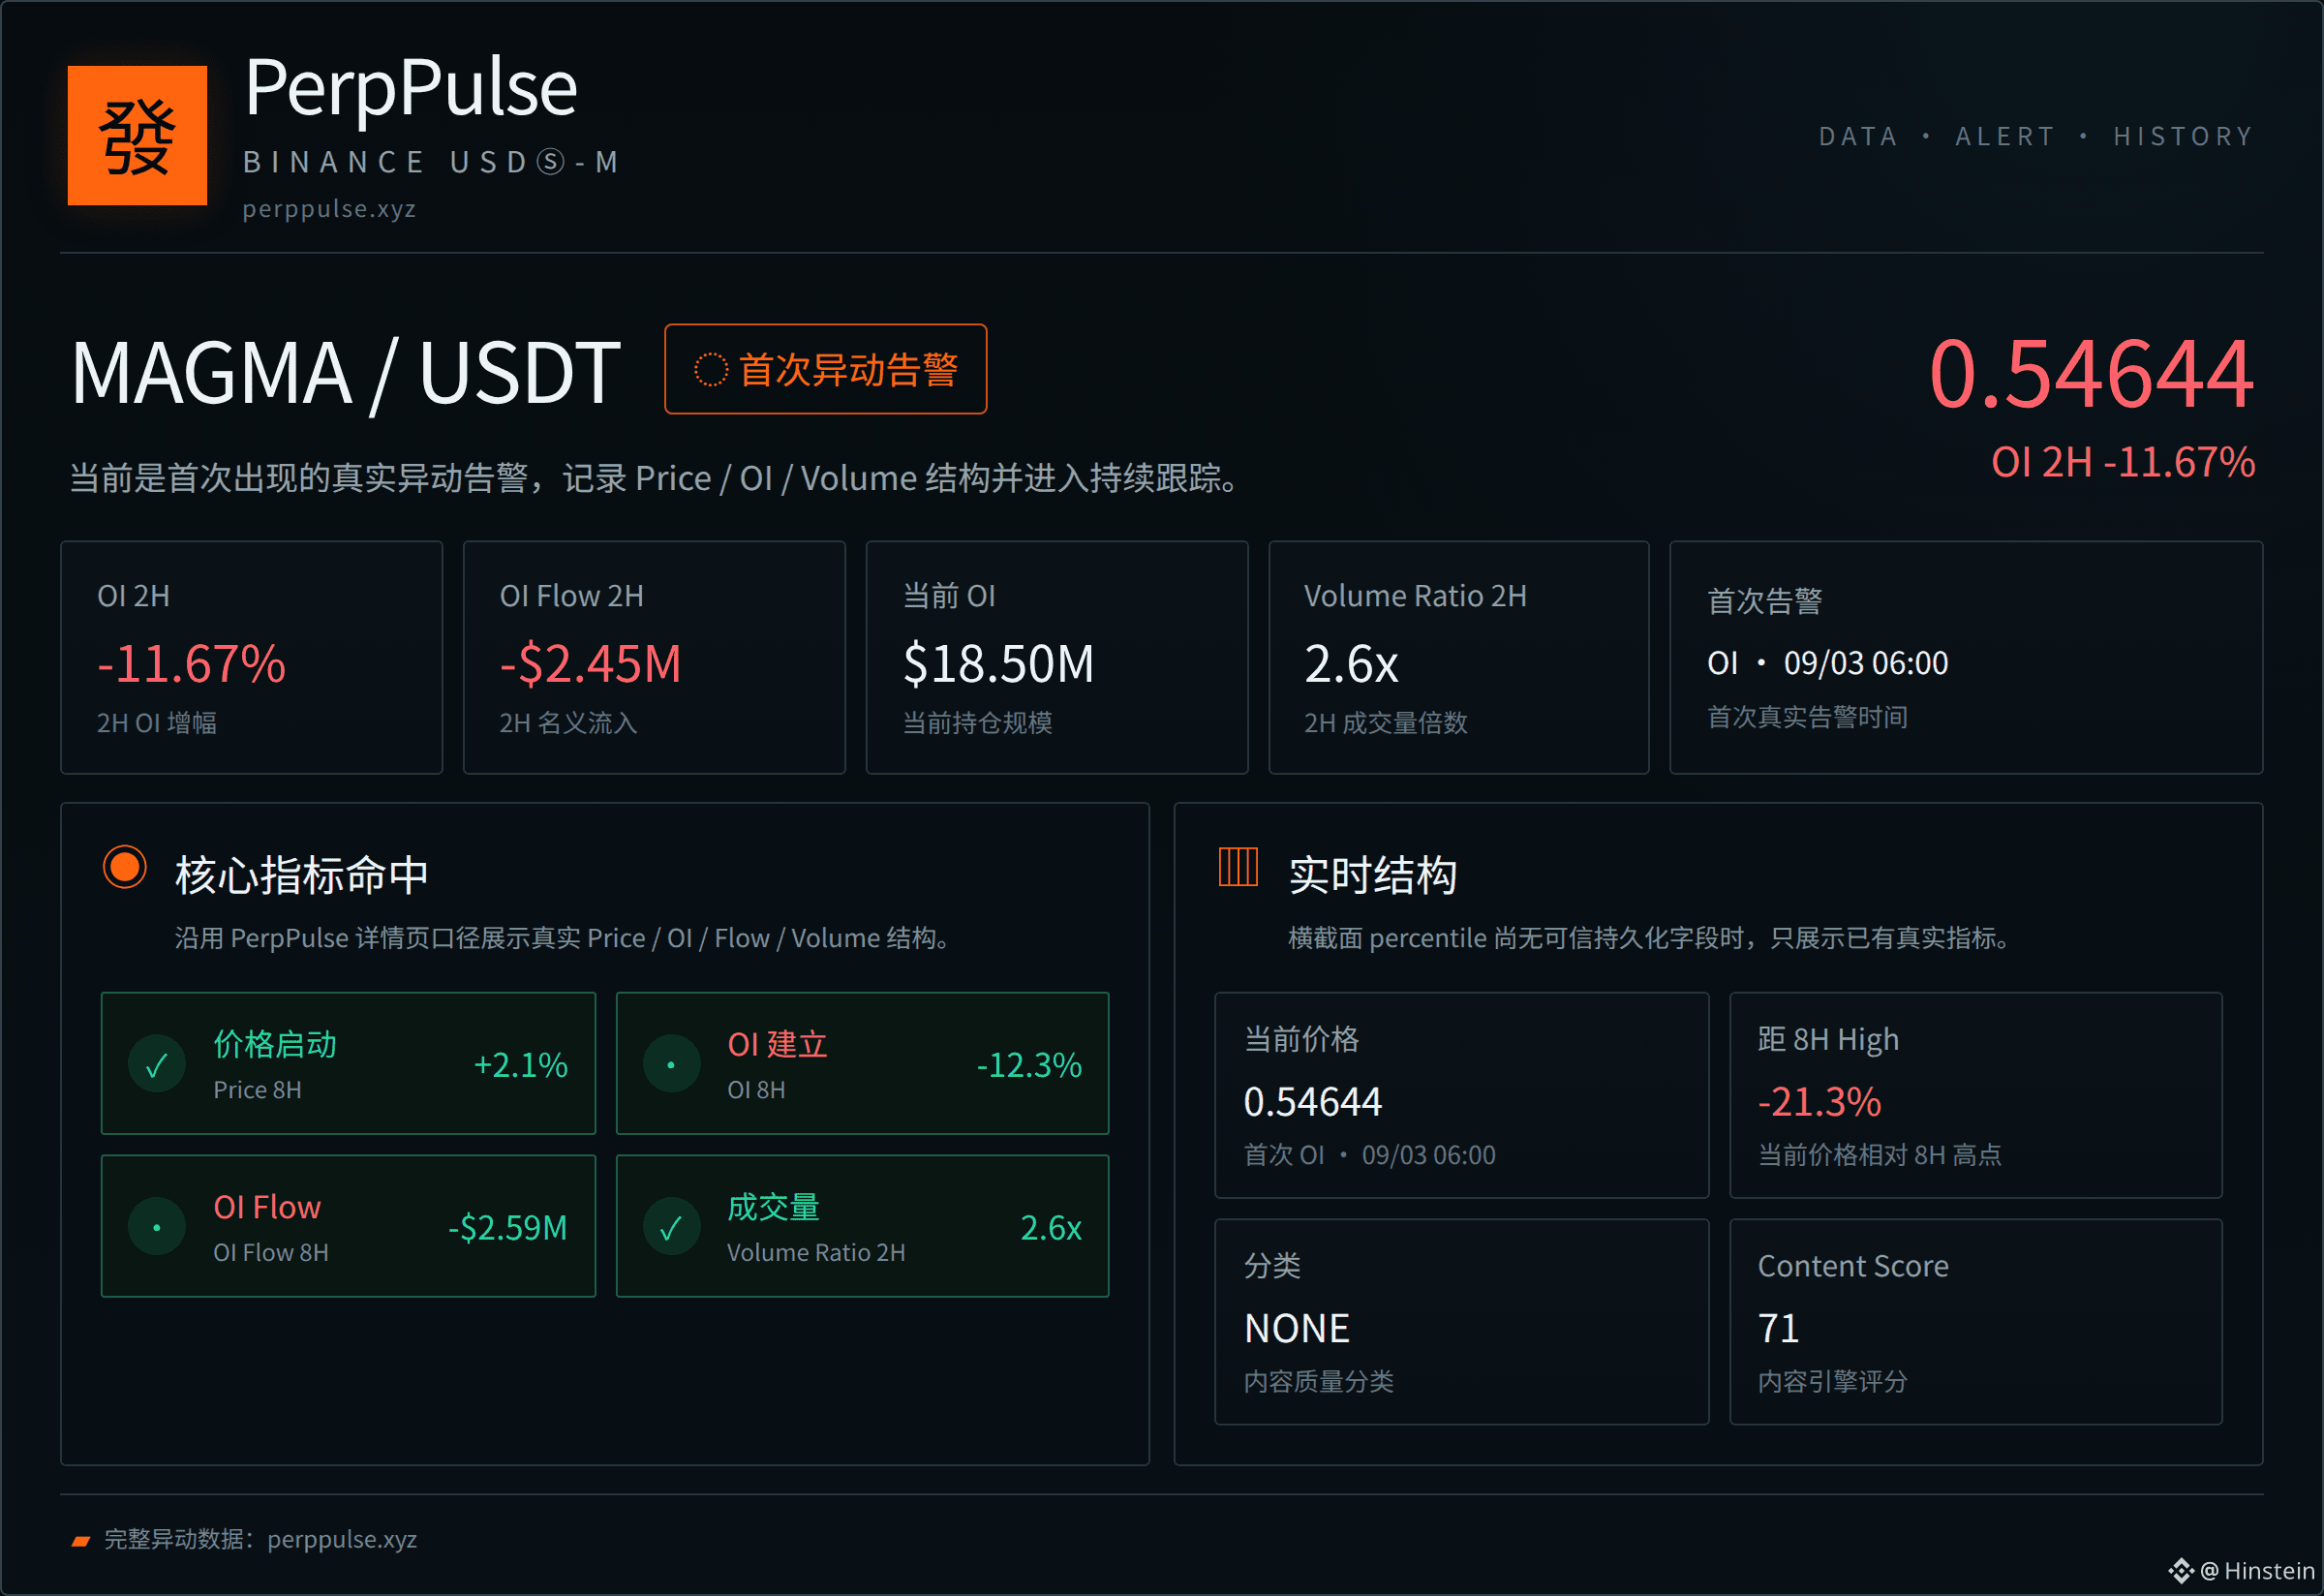Click the orange PerpPulse logo icon
Screen dimensions: 2324x1596
(137, 135)
